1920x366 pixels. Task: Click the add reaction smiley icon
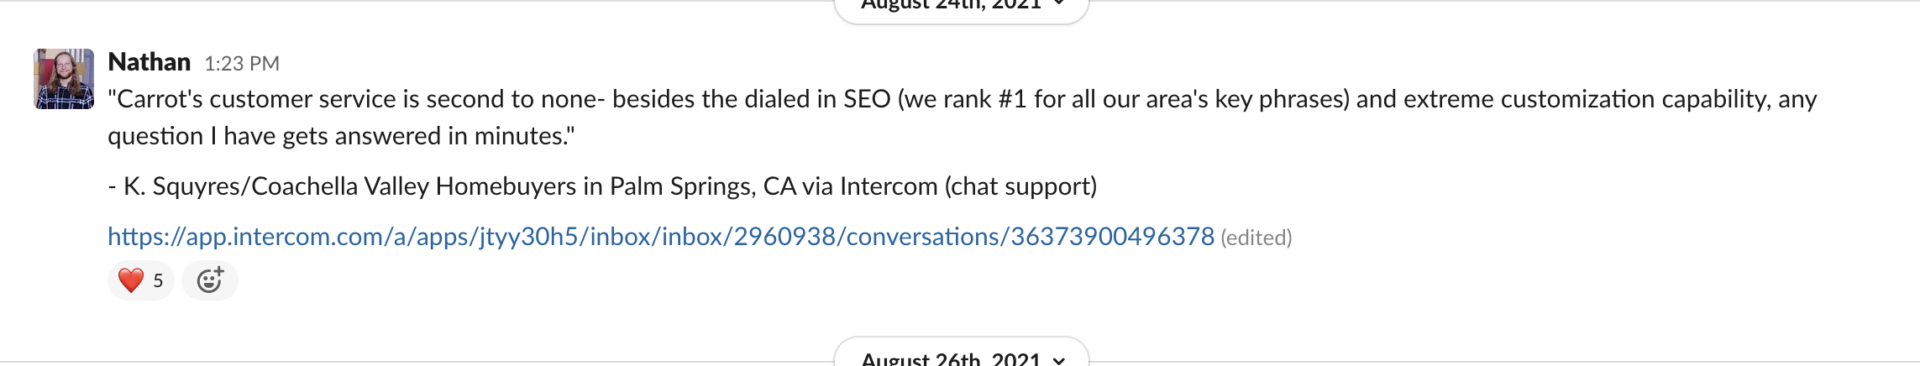pyautogui.click(x=210, y=280)
